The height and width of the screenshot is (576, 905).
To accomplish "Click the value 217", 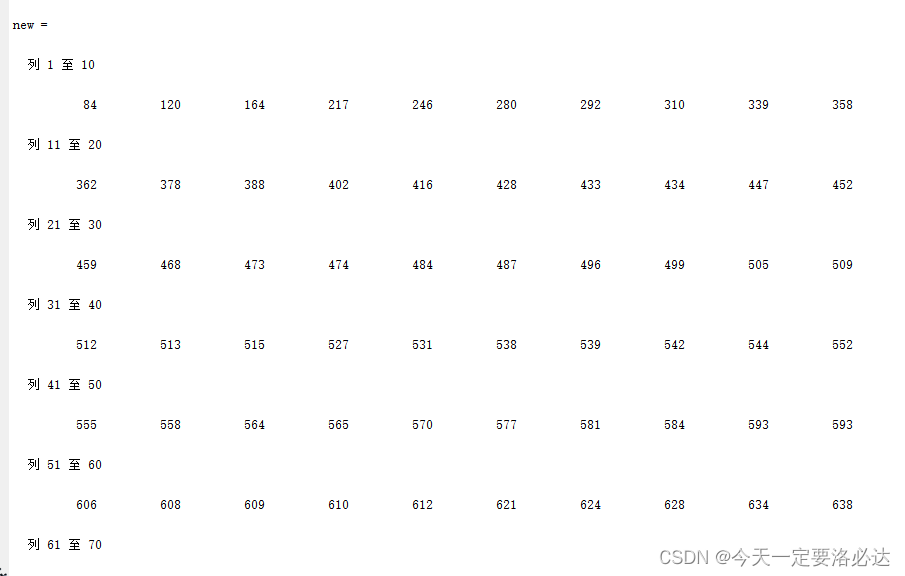I will (339, 105).
